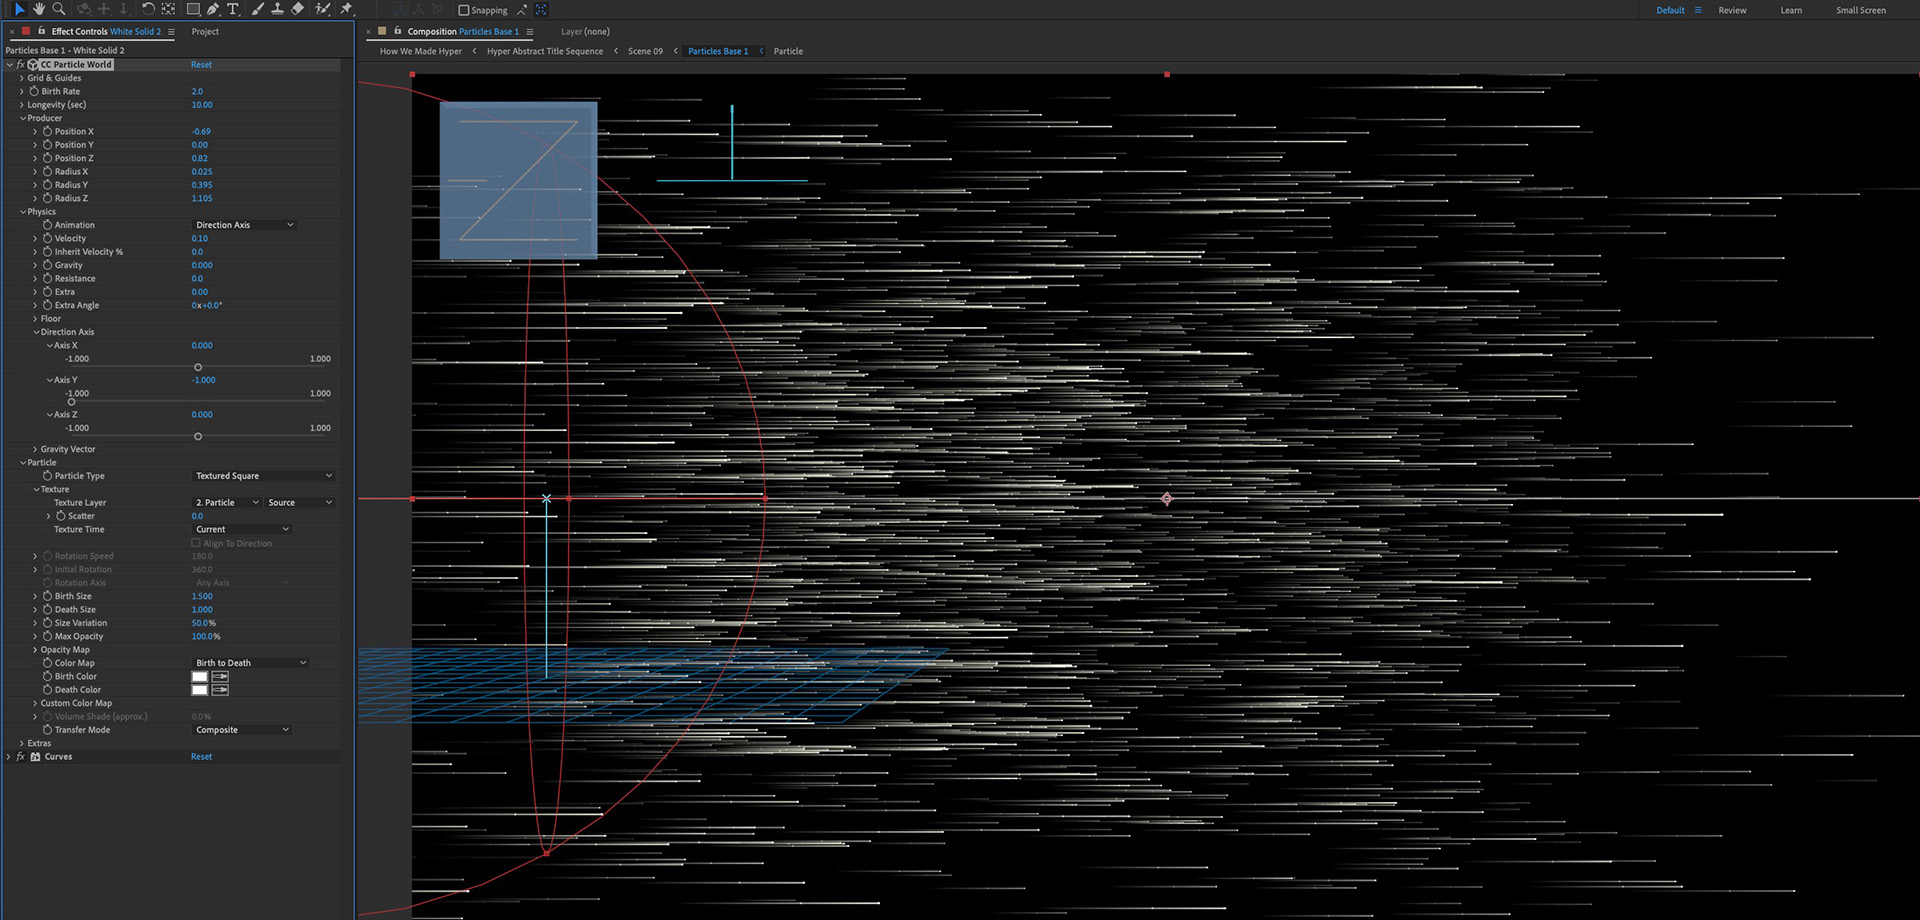Click the snap bounding box icon beside Snapping
Image resolution: width=1920 pixels, height=920 pixels.
541,10
